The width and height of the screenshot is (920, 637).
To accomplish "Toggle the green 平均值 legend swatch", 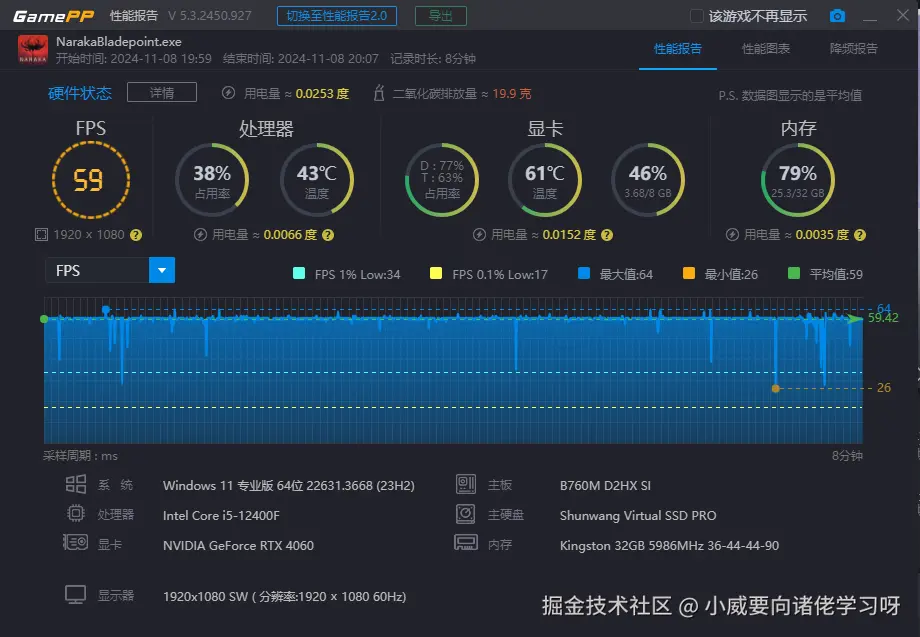I will tap(794, 273).
